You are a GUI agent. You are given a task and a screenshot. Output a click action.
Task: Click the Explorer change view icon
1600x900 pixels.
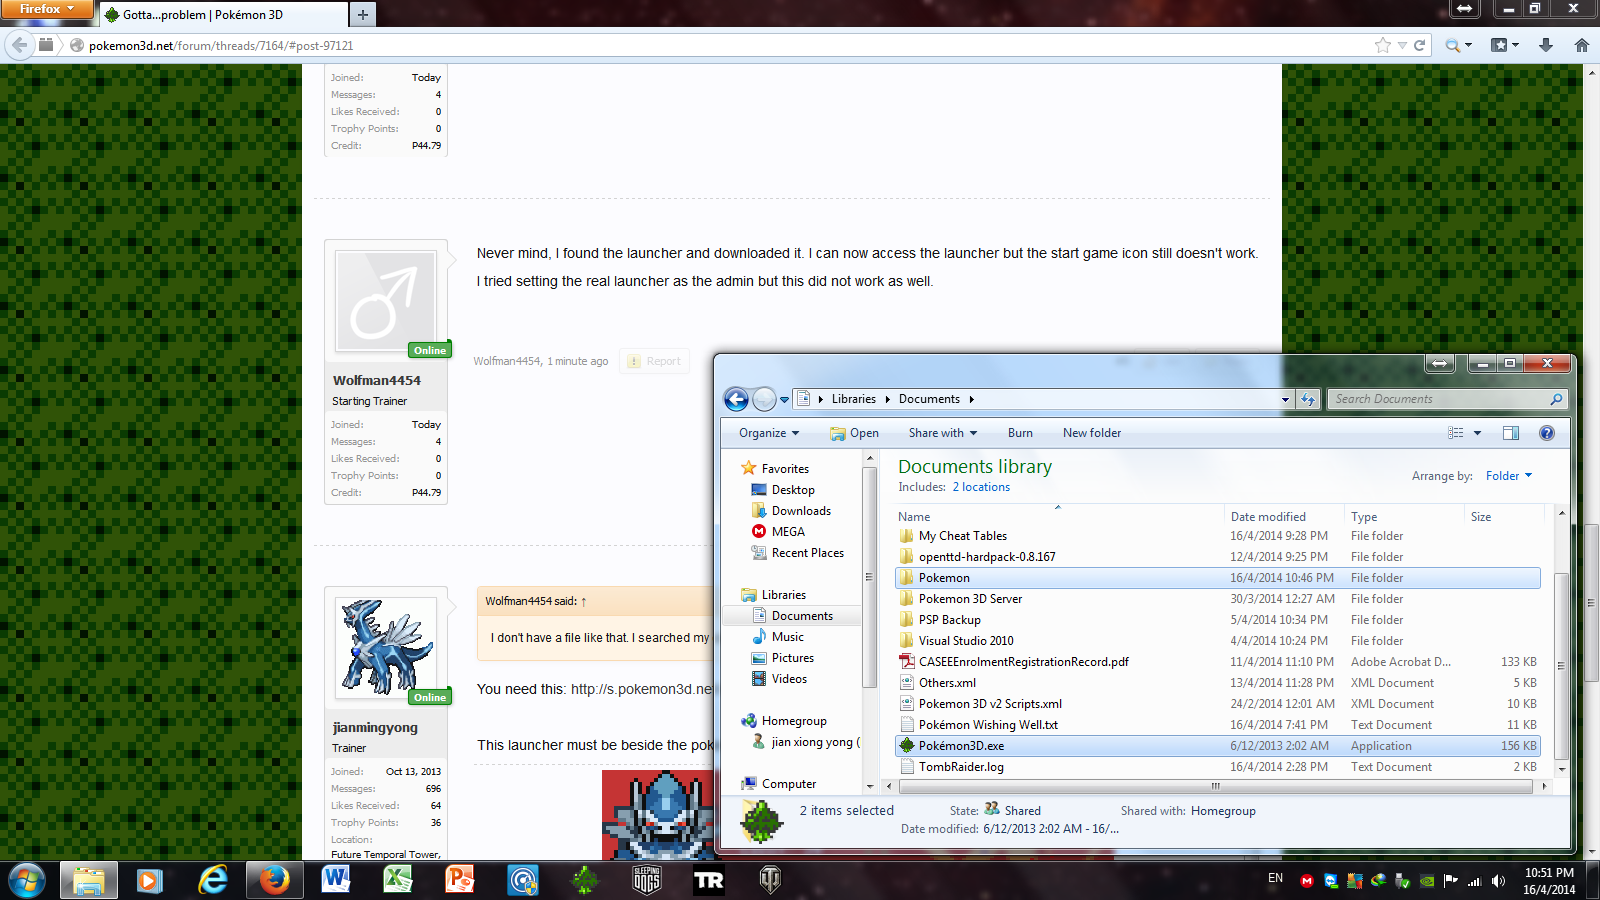(x=1455, y=433)
